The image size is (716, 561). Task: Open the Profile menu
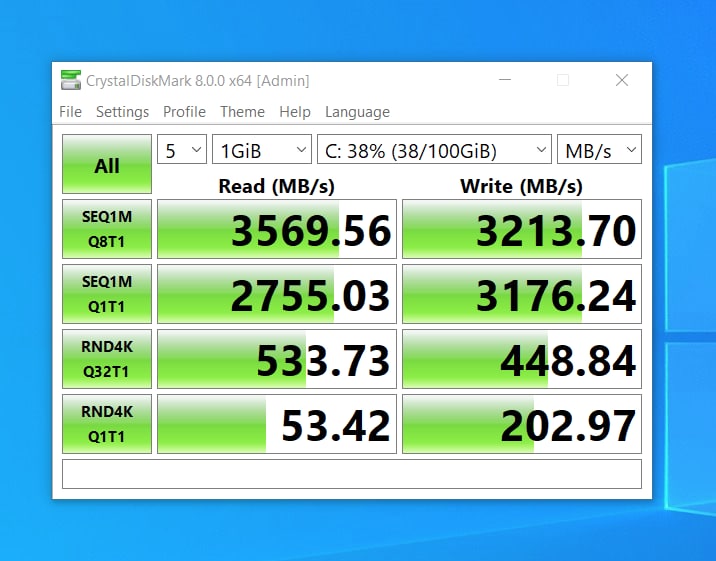pos(184,112)
